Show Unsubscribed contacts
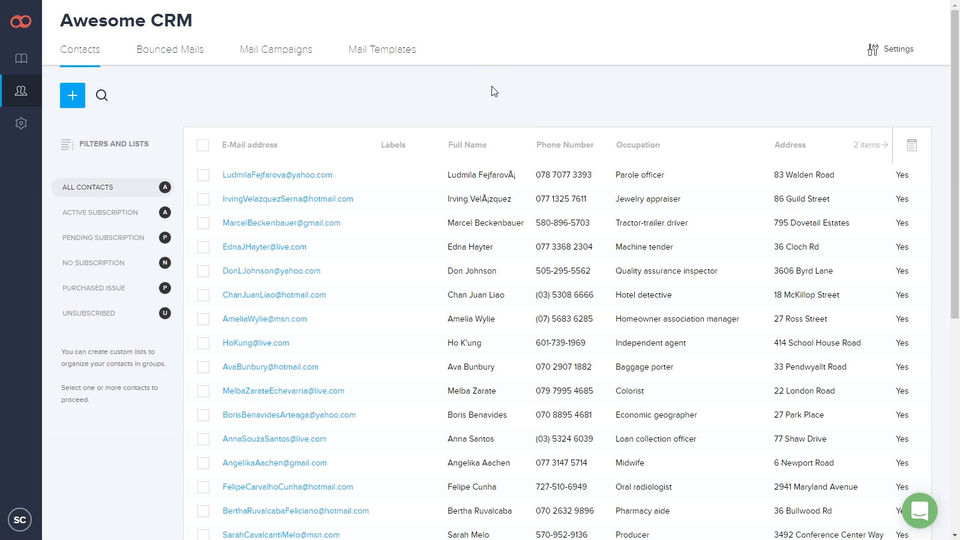Viewport: 960px width, 540px height. [x=89, y=313]
